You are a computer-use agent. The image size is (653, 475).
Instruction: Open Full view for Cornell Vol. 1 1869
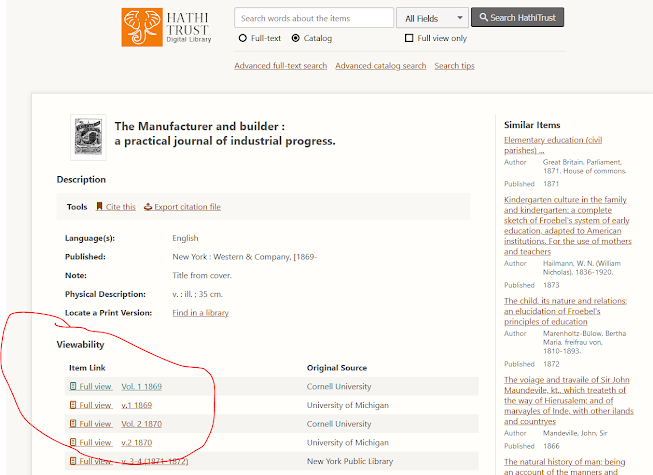pyautogui.click(x=95, y=387)
